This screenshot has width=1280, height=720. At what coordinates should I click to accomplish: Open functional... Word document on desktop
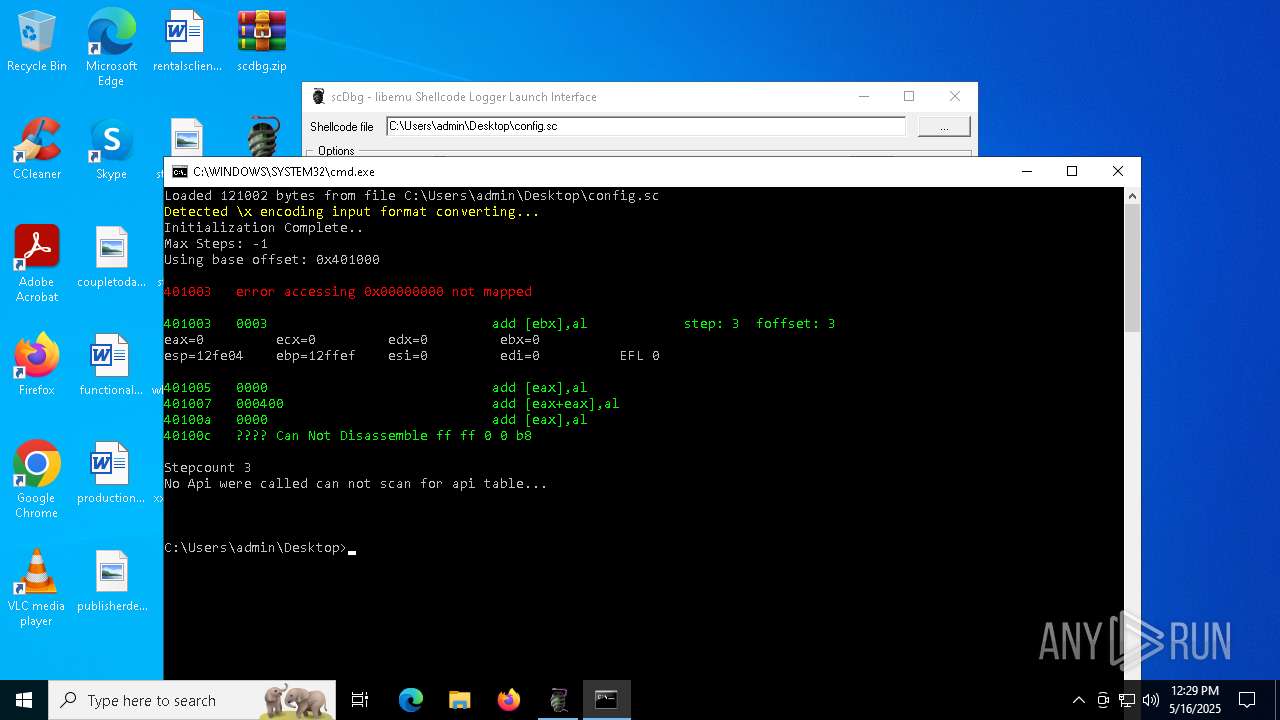111,365
